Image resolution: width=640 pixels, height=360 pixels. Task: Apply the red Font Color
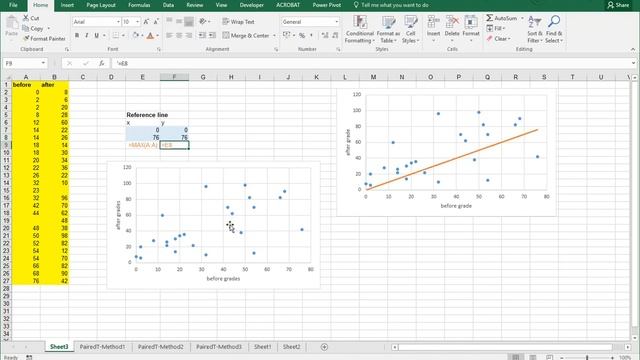[150, 36]
